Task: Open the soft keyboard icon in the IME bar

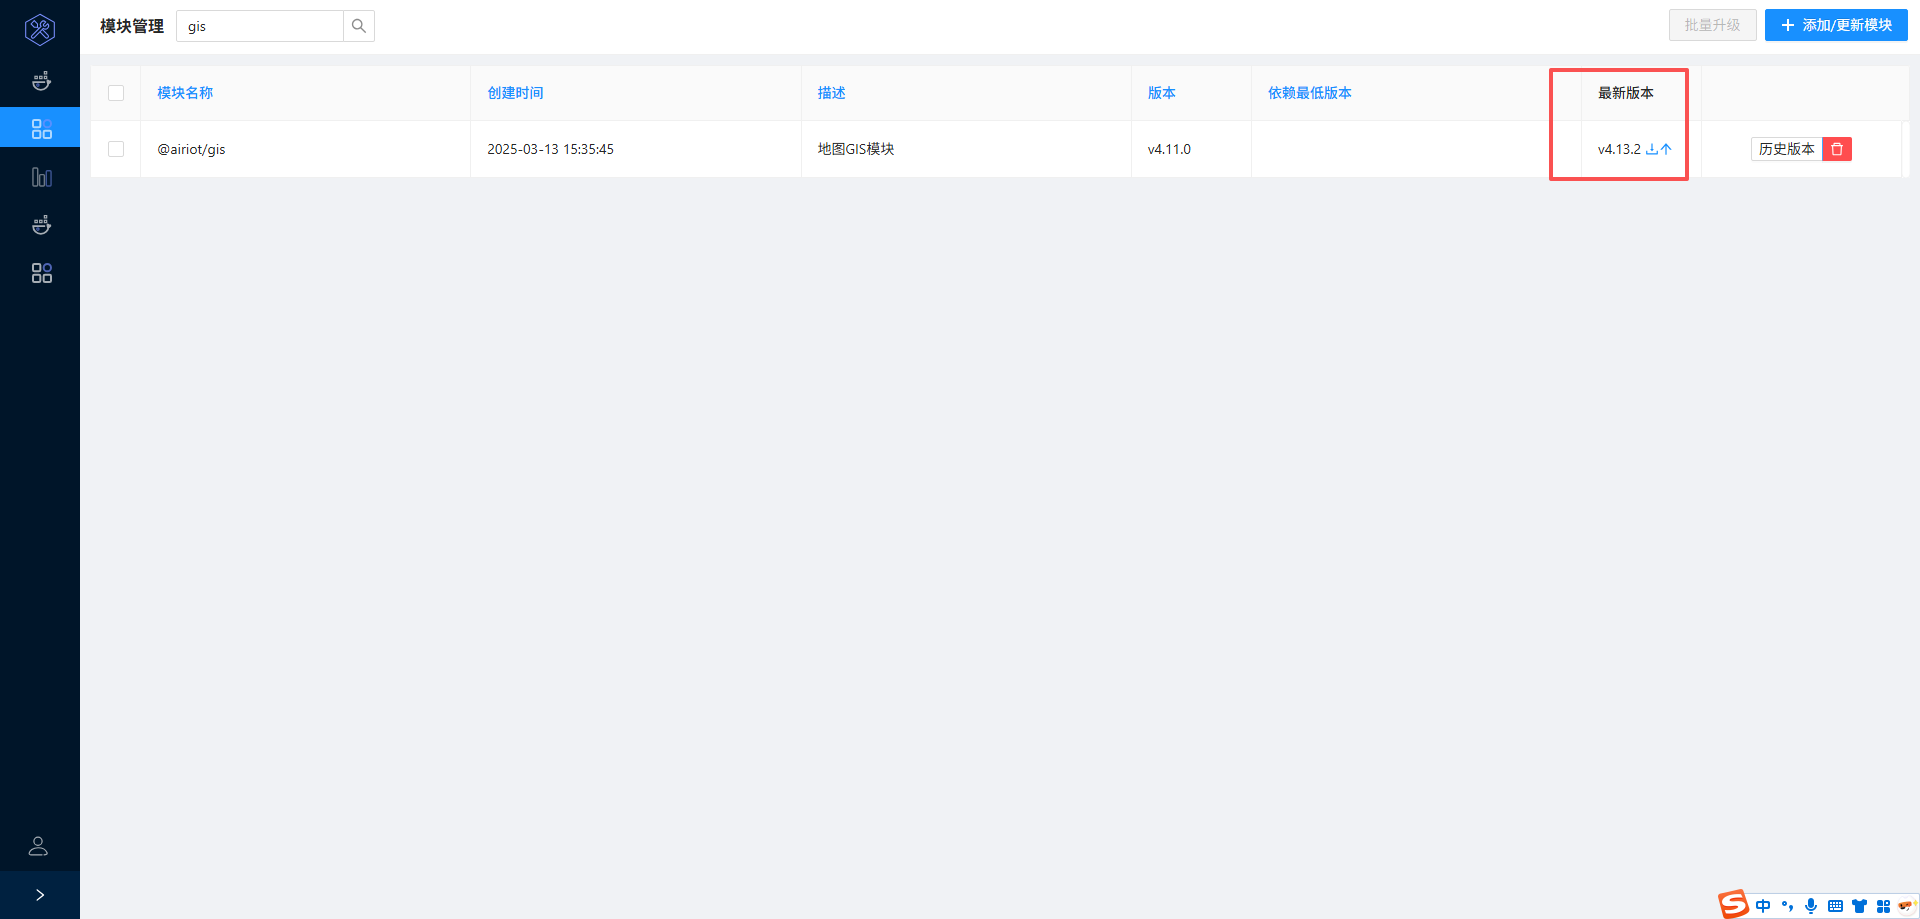Action: [1835, 906]
